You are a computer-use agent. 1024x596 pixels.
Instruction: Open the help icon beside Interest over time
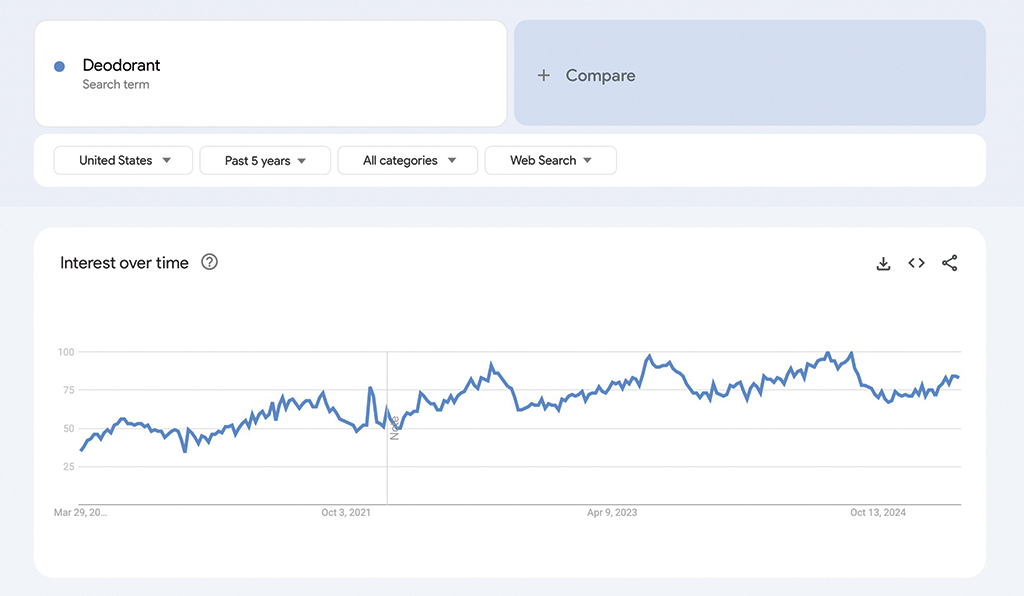coord(209,262)
